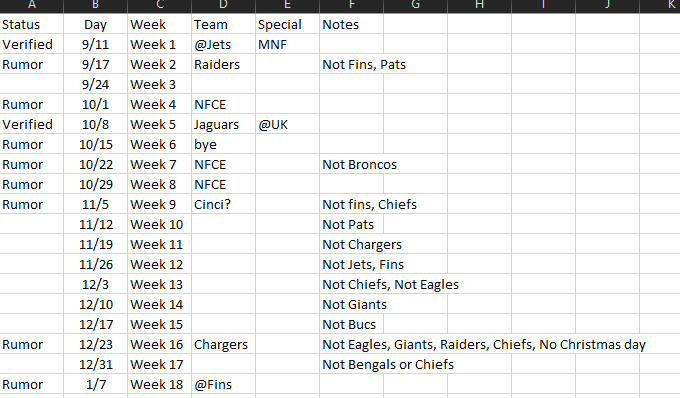
Task: Select the cell containing @Jets
Action: pyautogui.click(x=223, y=44)
